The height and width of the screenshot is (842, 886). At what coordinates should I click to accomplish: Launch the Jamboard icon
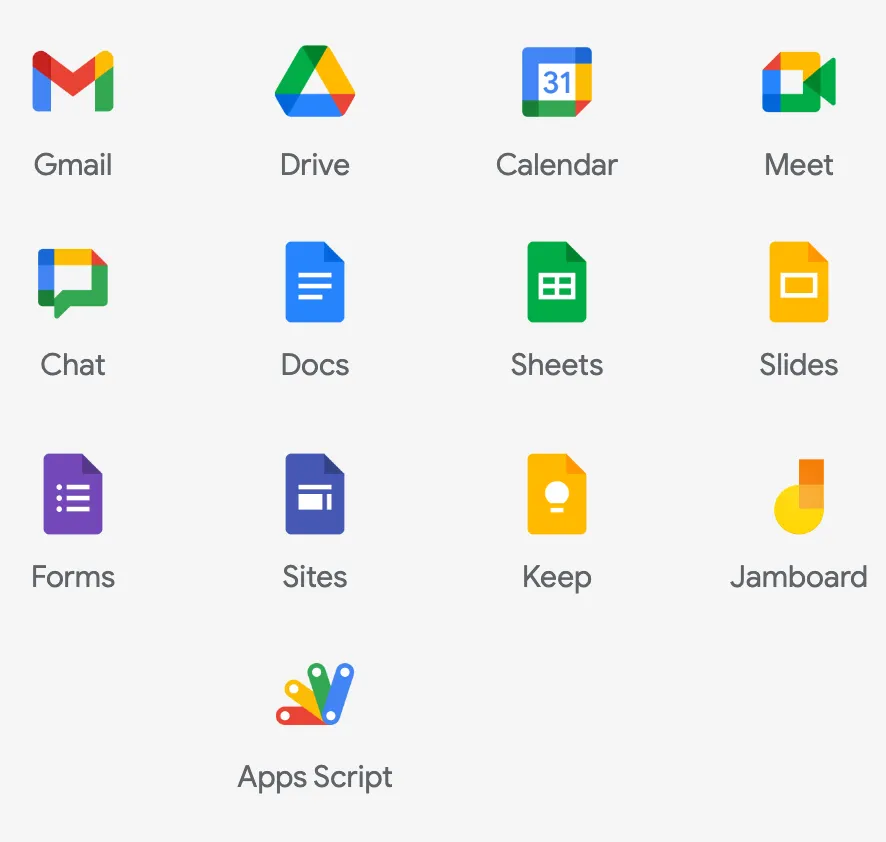coord(798,497)
